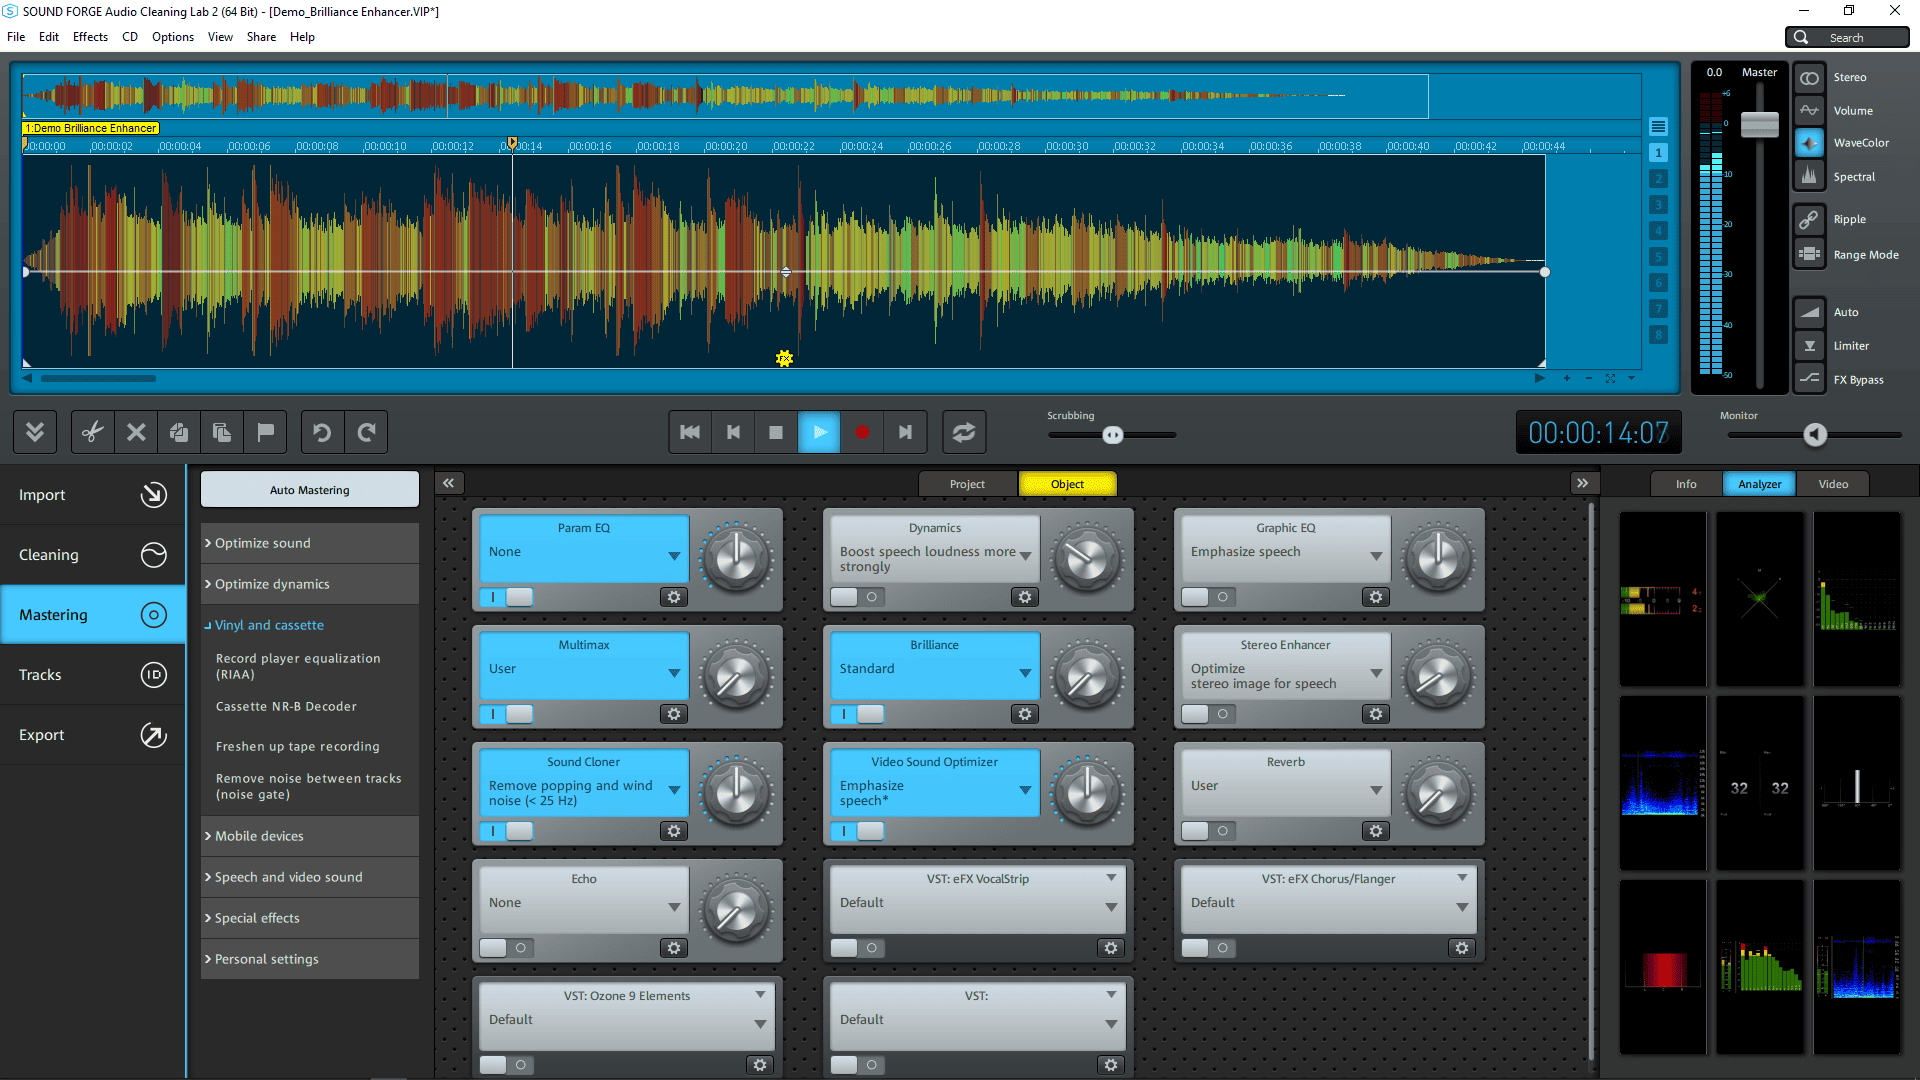Click the Search field

click(1847, 37)
